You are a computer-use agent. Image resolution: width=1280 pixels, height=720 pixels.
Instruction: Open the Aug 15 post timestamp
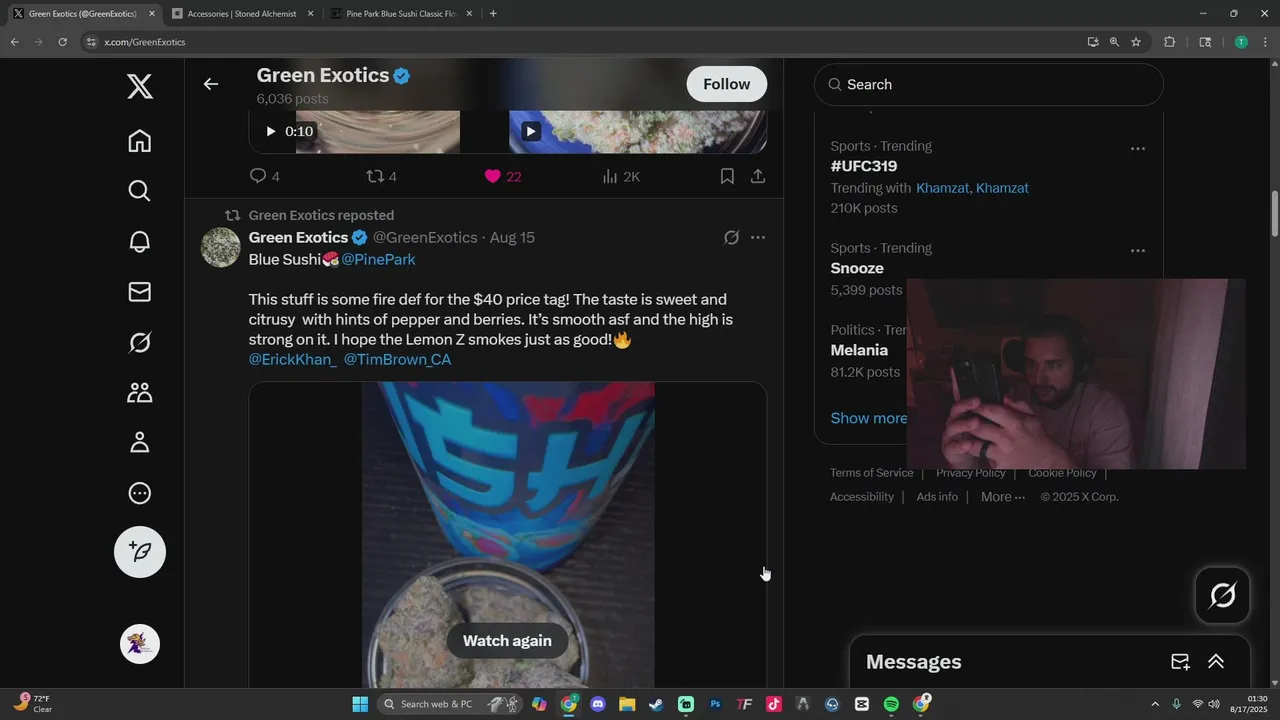tap(512, 237)
